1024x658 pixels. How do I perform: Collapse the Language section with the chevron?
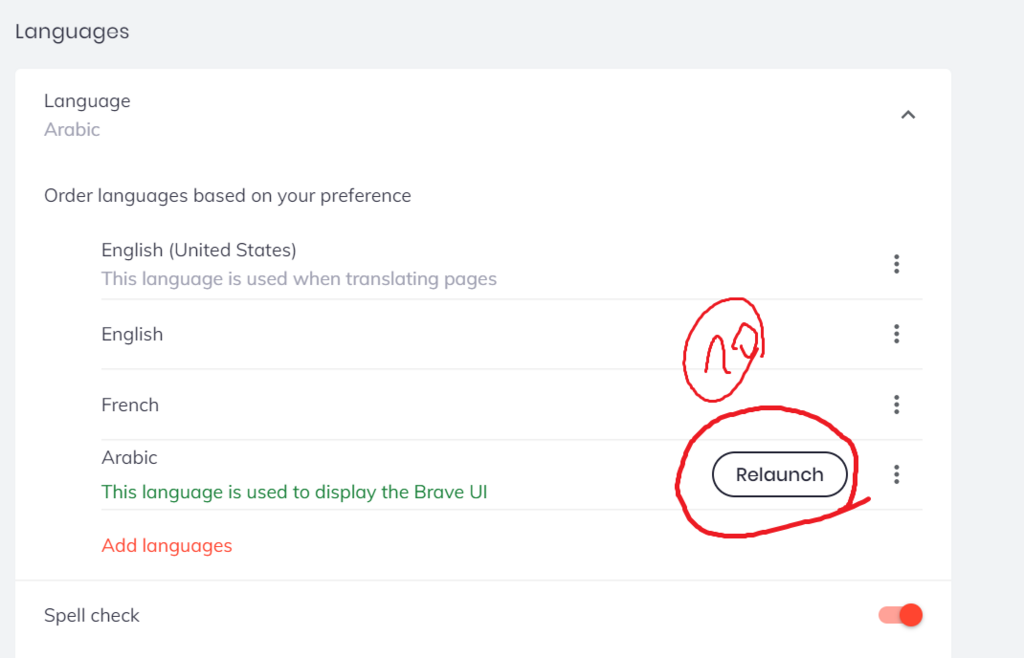pyautogui.click(x=908, y=115)
